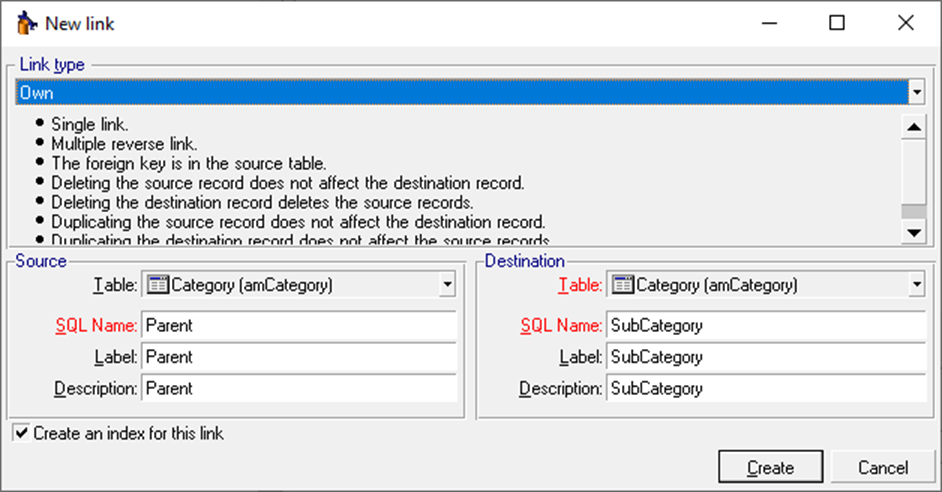
Task: Click the description scrollbar thumb
Action: [x=912, y=211]
